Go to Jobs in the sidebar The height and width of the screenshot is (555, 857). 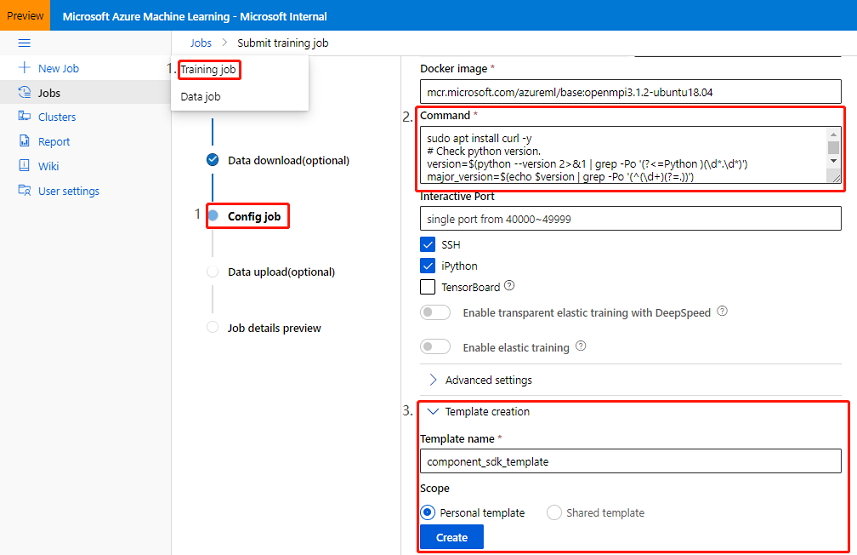click(x=49, y=93)
